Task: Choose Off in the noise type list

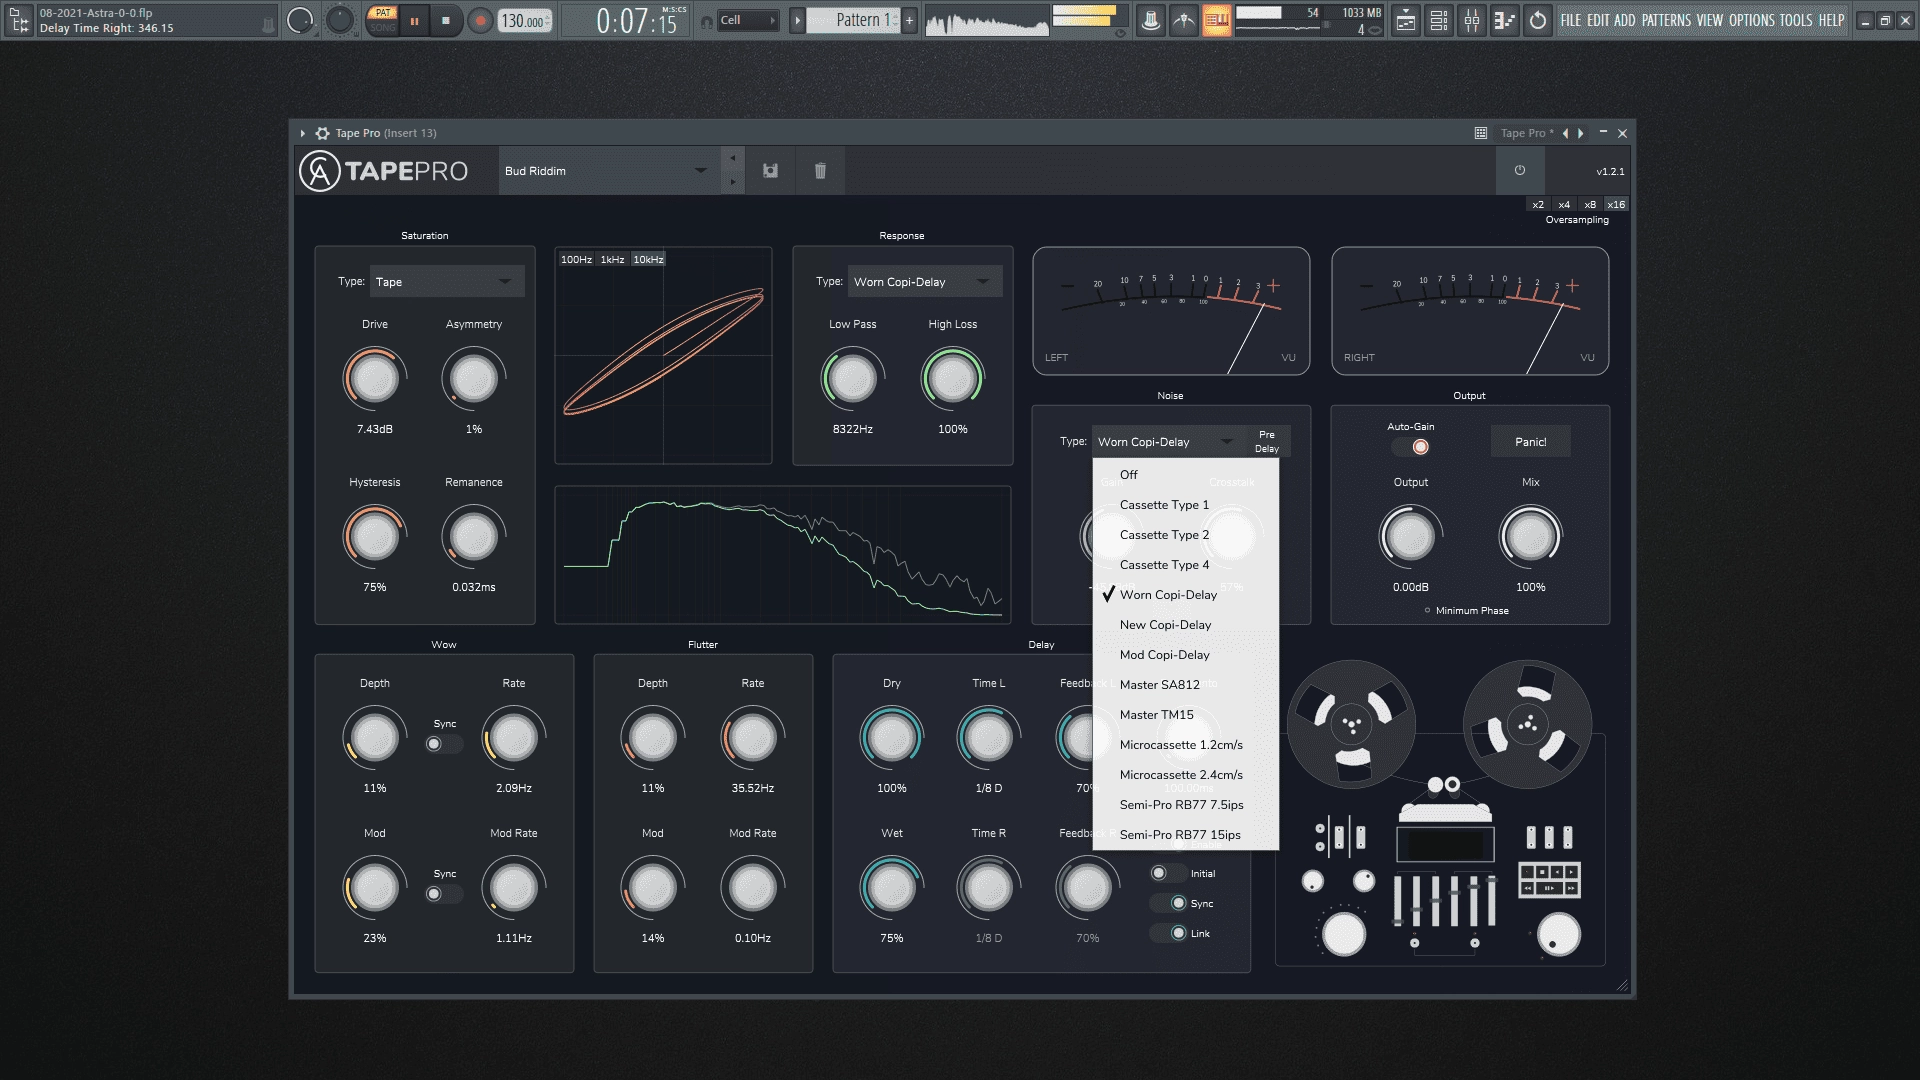Action: tap(1186, 475)
